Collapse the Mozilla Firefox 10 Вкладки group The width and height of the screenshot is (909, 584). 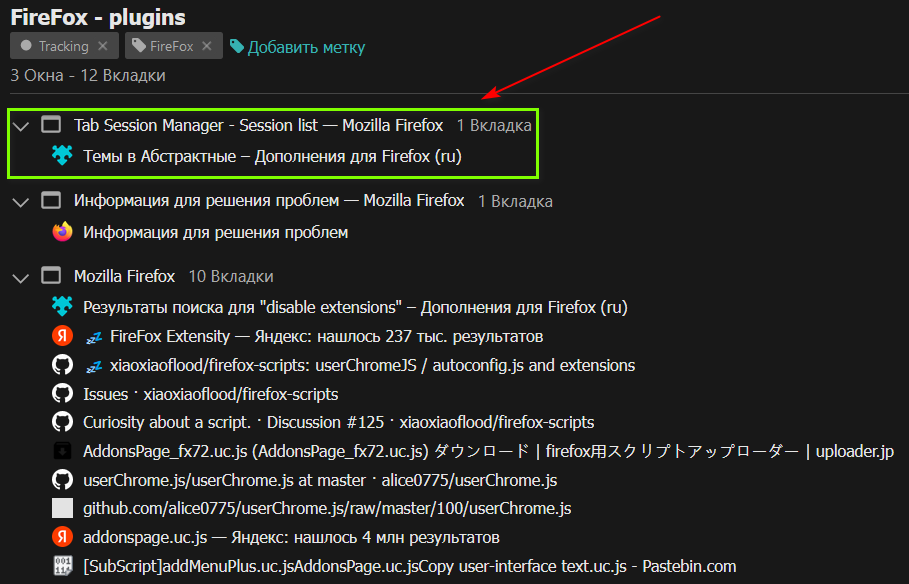[x=21, y=278]
